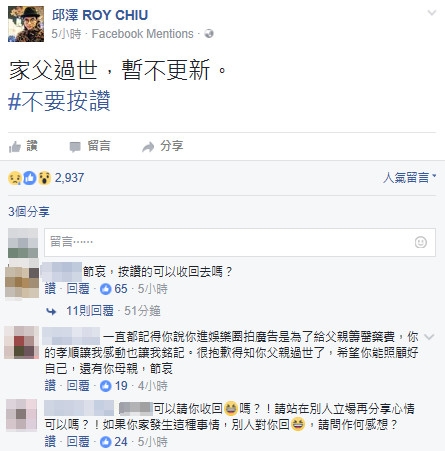
Task: Open the 3個分享 shares link
Action: [29, 212]
